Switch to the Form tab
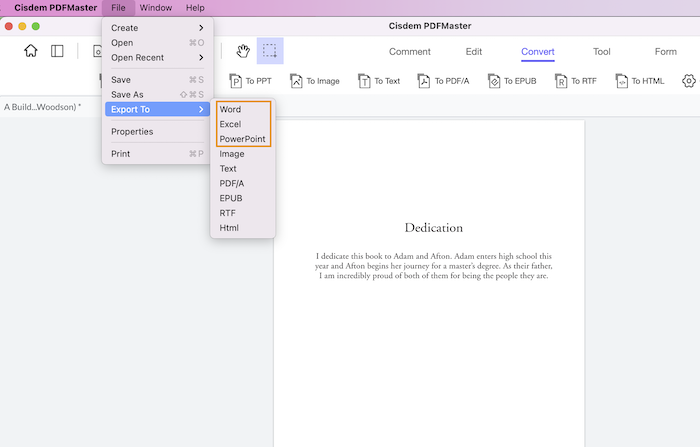700x447 pixels. pos(666,51)
